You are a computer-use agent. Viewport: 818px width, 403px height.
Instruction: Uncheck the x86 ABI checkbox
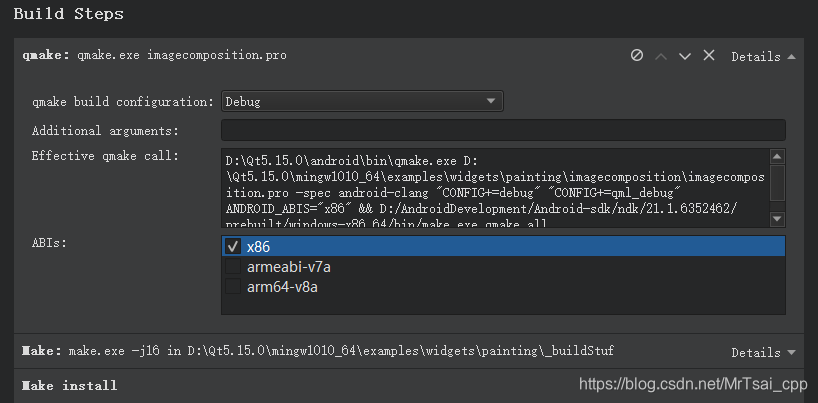click(x=232, y=246)
